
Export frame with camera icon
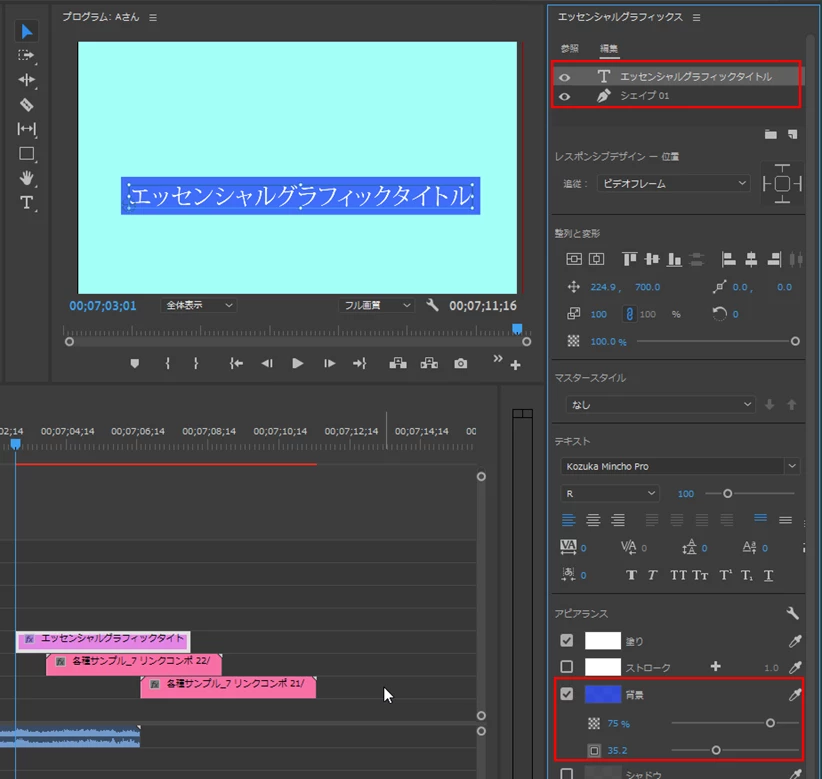(x=461, y=363)
